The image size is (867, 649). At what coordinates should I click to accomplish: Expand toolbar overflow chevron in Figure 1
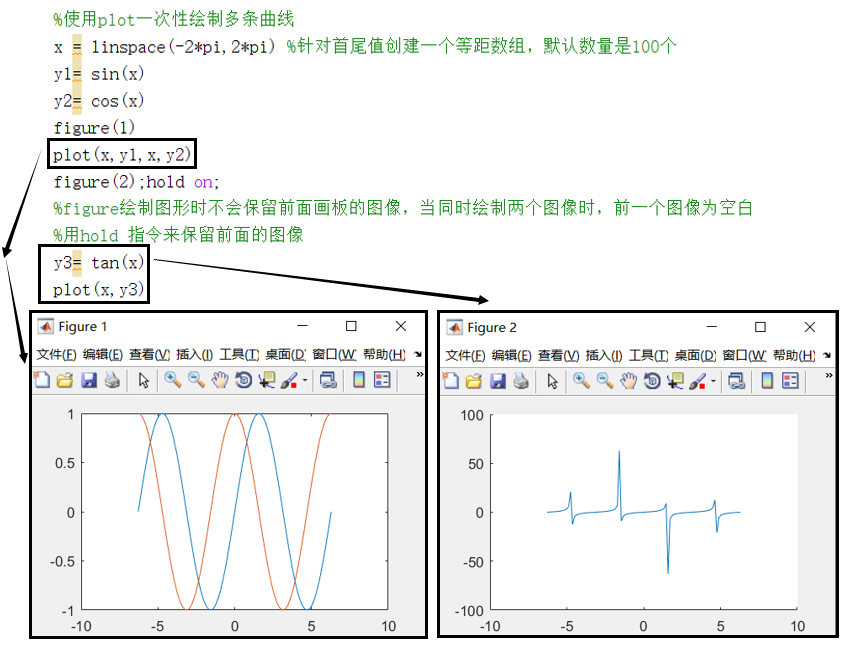pyautogui.click(x=420, y=375)
